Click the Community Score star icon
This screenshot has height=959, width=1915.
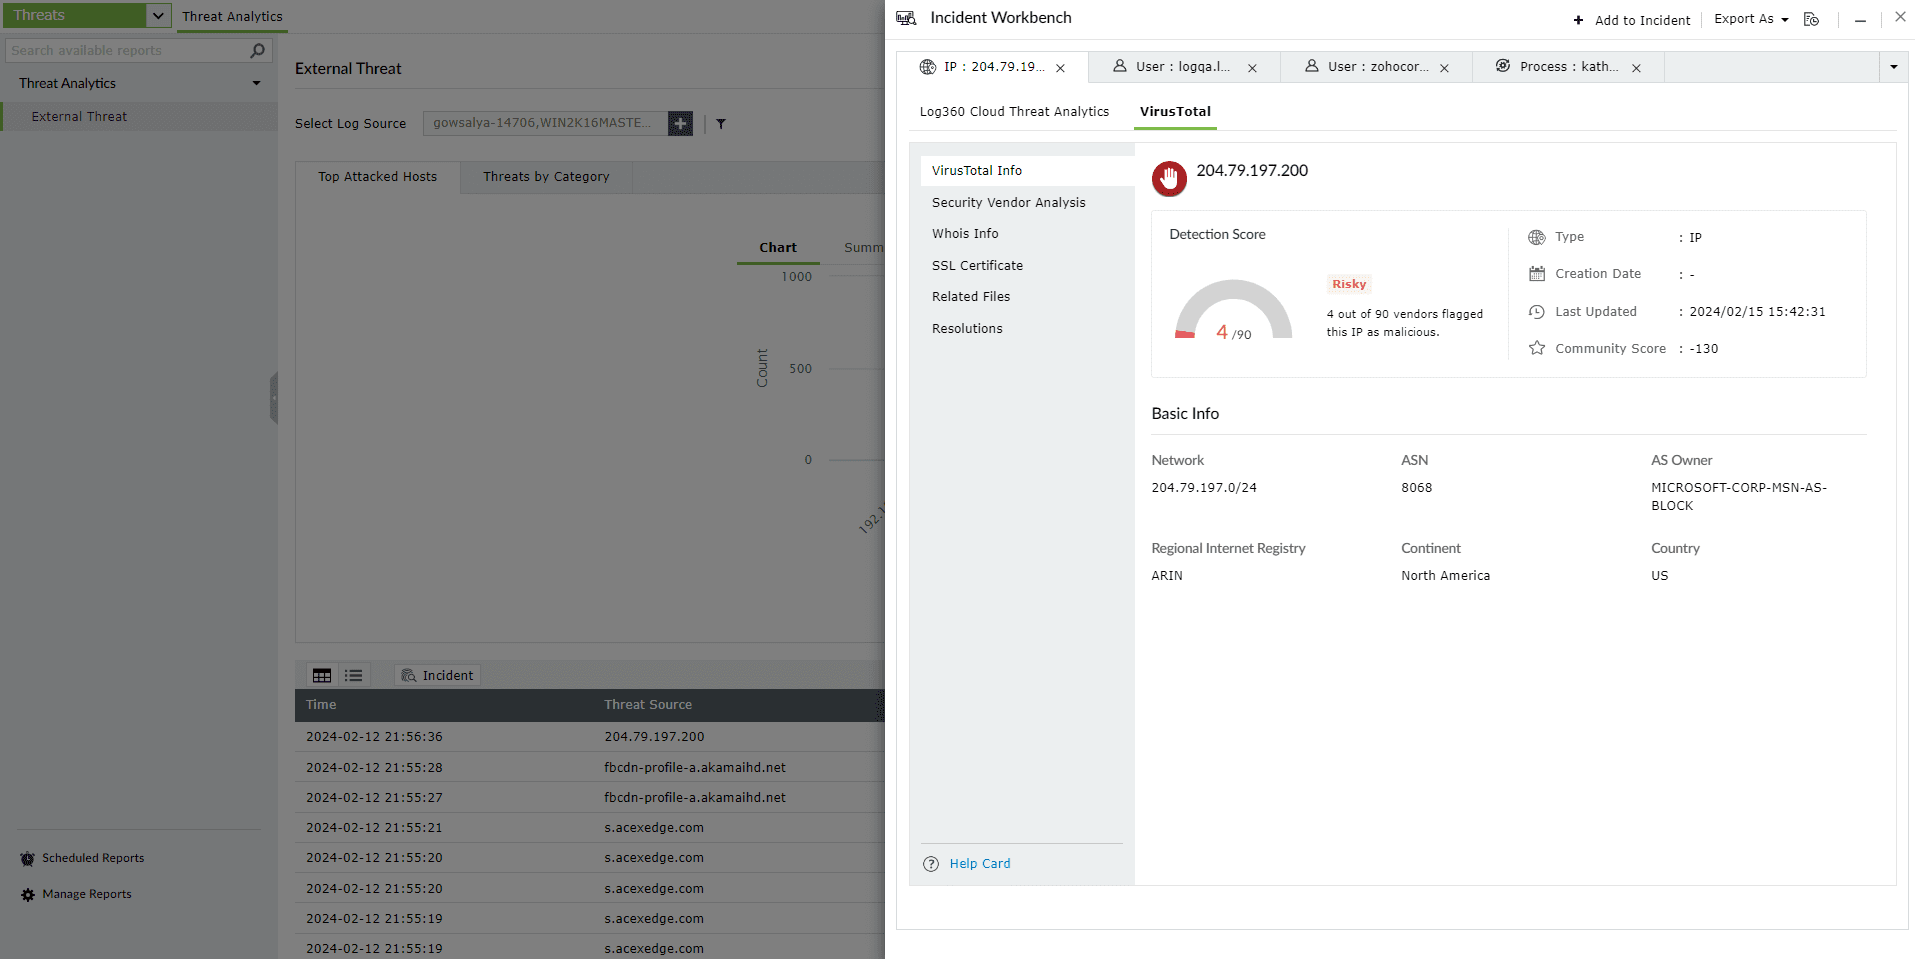pyautogui.click(x=1537, y=348)
